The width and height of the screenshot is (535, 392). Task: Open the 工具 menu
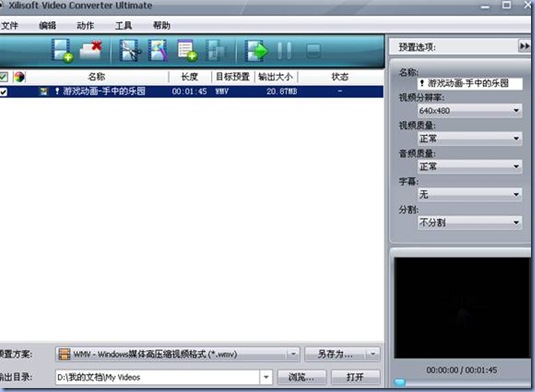pyautogui.click(x=124, y=25)
